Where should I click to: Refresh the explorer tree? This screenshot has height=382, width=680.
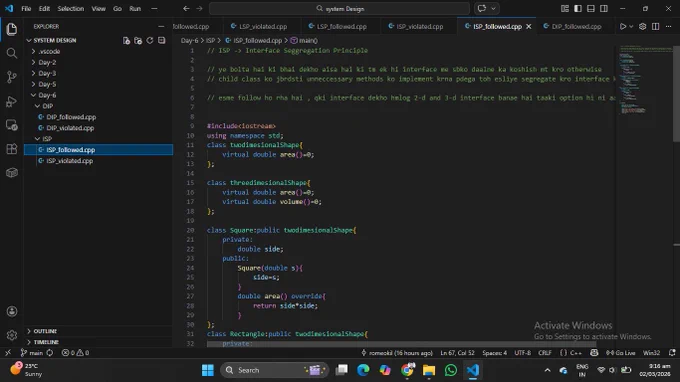[x=150, y=40]
